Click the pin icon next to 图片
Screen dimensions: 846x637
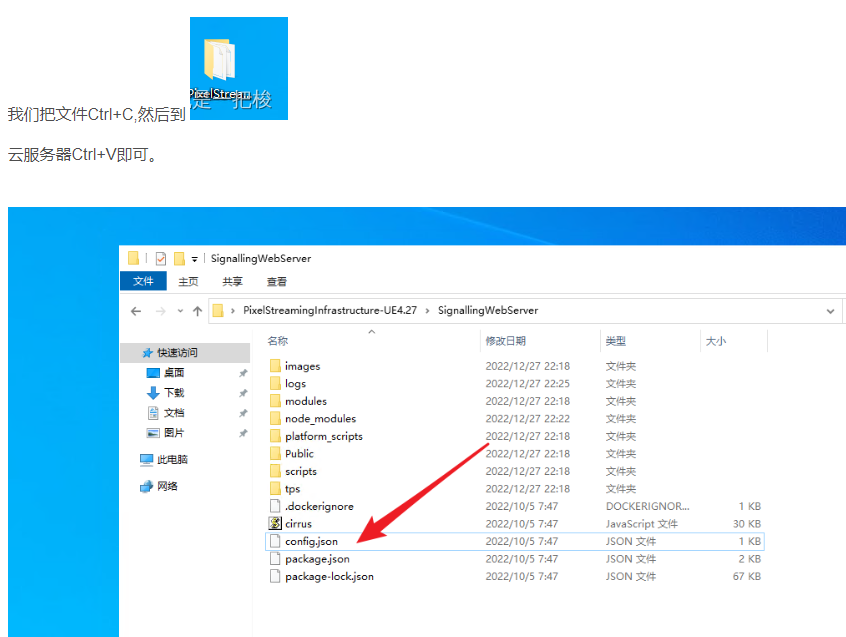coord(243,433)
